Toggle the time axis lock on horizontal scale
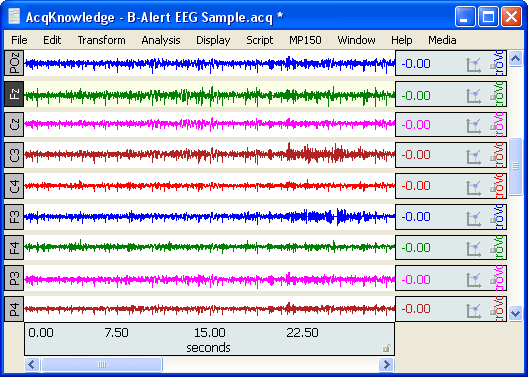 pos(387,348)
